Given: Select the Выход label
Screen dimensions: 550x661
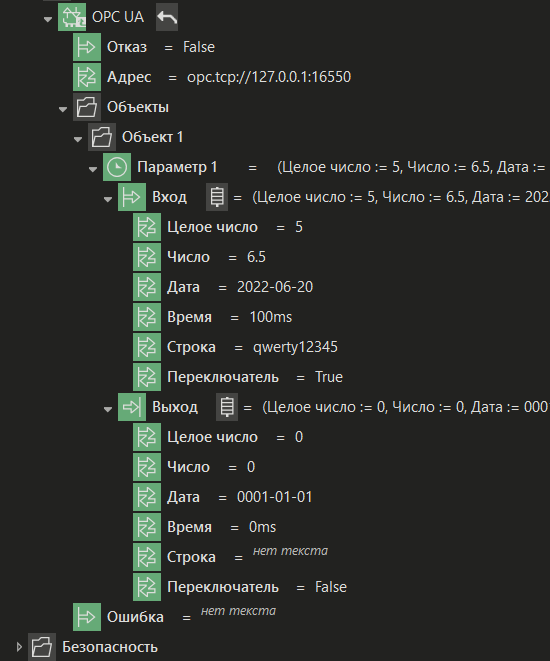Looking at the screenshot, I should (x=175, y=407).
